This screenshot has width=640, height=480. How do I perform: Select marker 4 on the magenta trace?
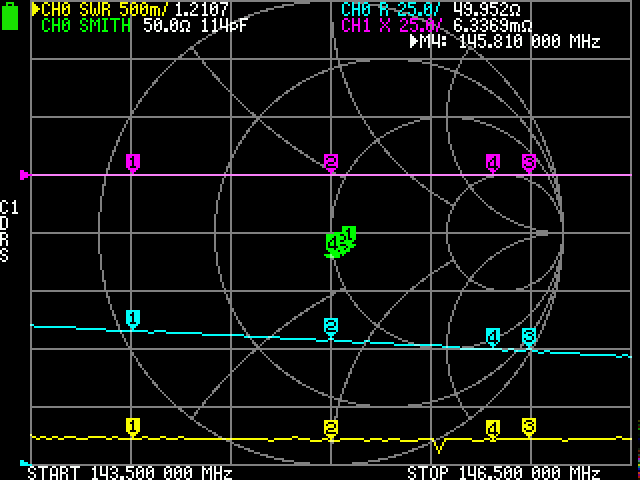coord(492,162)
